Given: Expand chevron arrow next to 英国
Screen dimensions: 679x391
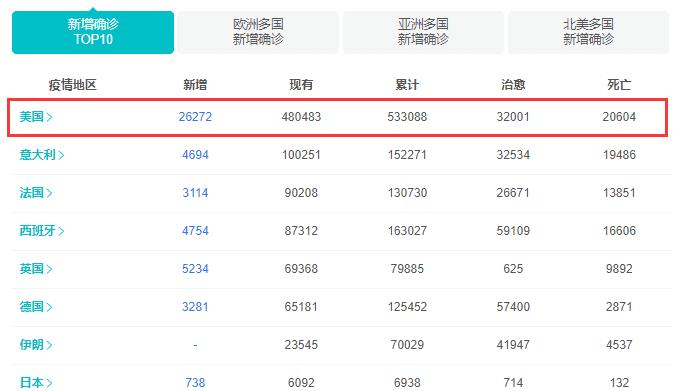Looking at the screenshot, I should (49, 269).
